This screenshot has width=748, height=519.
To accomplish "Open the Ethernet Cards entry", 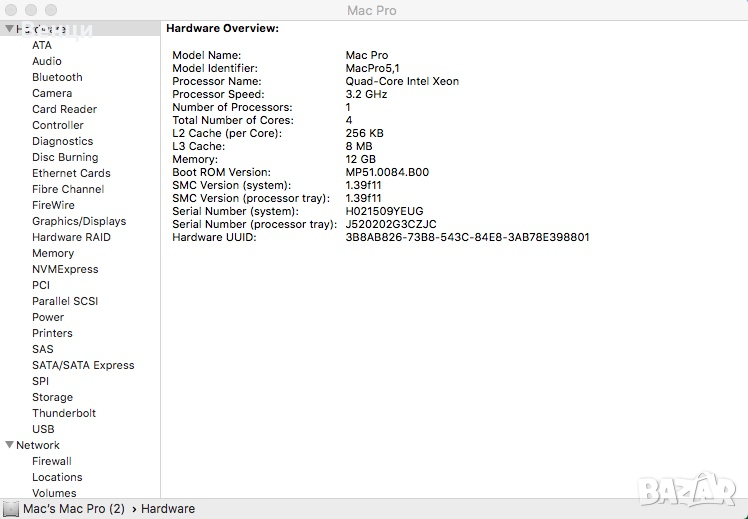I will (71, 173).
